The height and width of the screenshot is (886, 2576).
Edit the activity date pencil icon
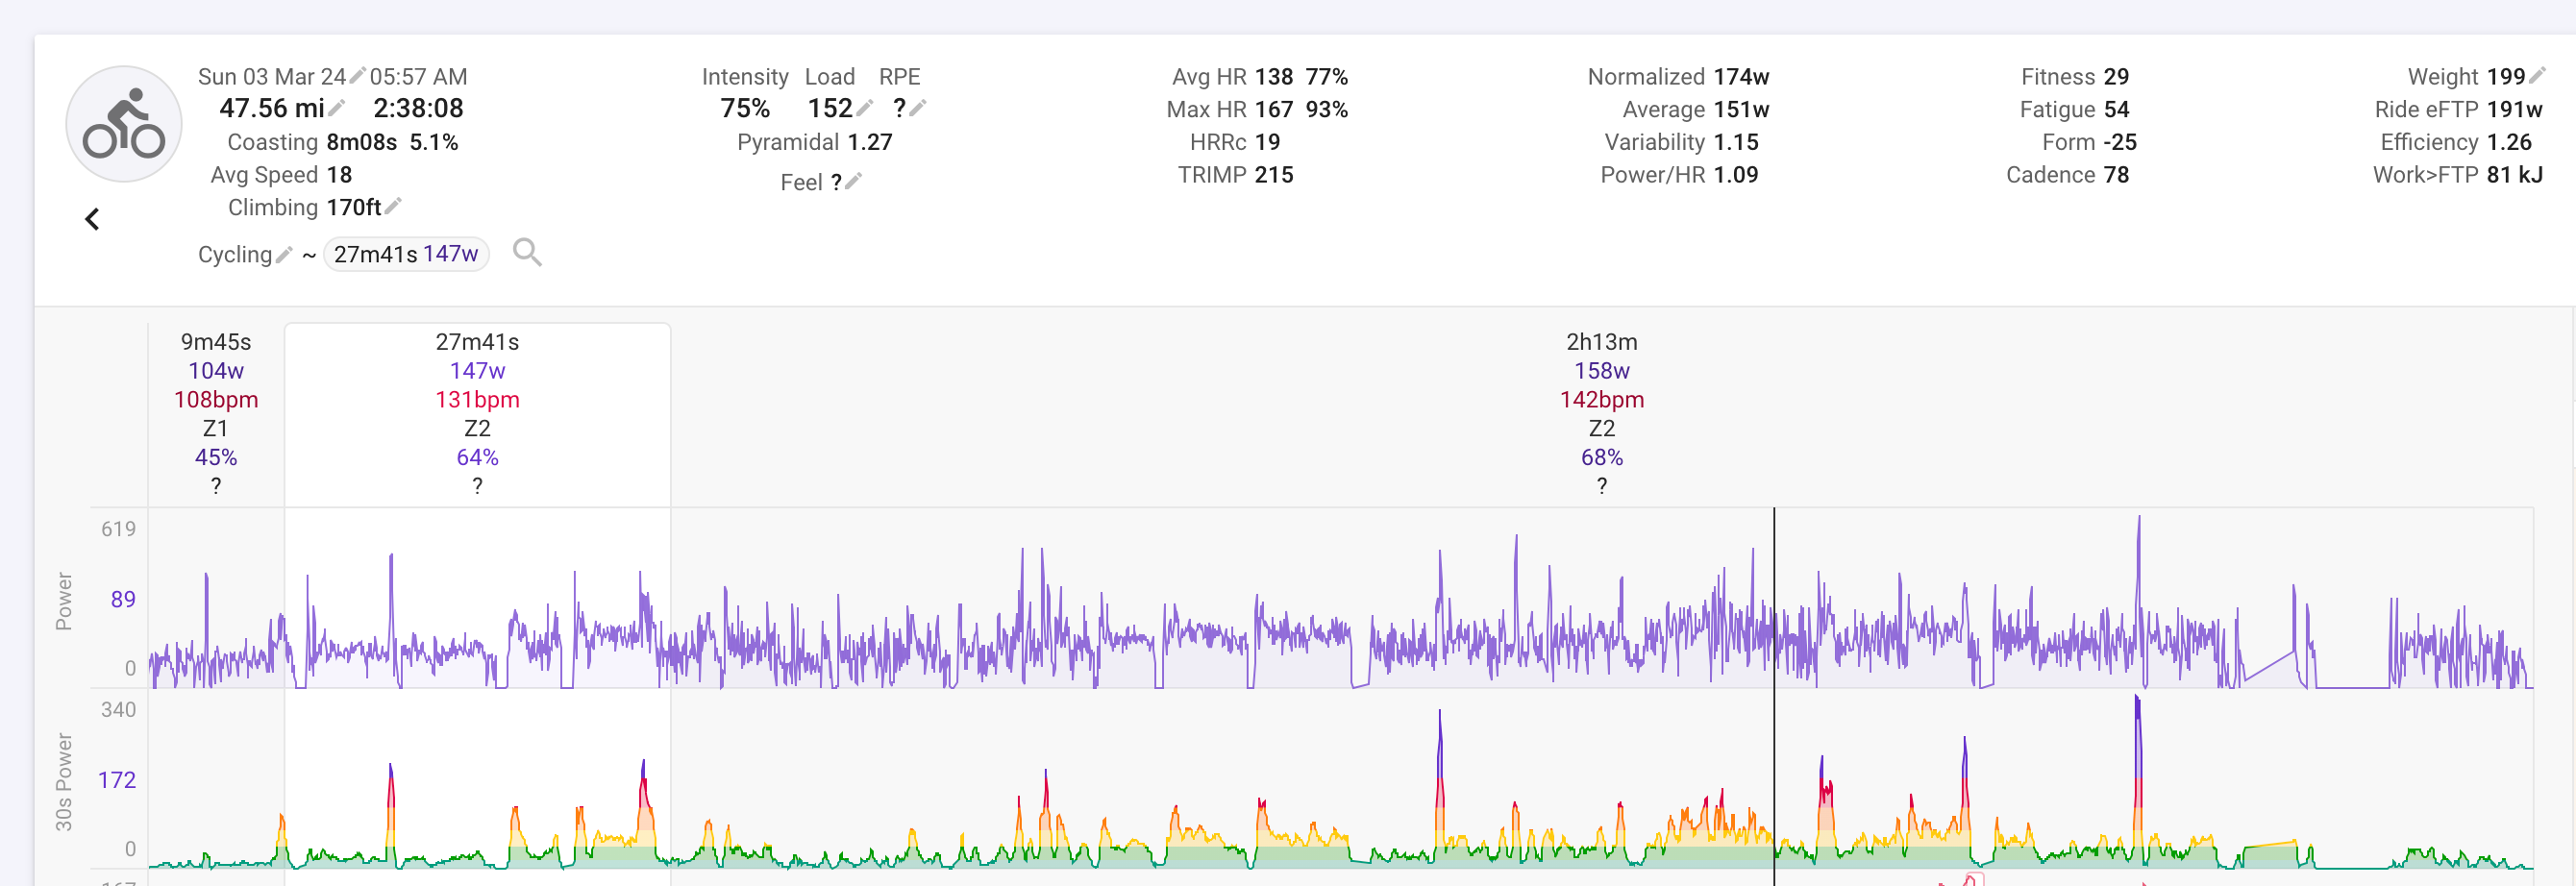click(x=358, y=75)
